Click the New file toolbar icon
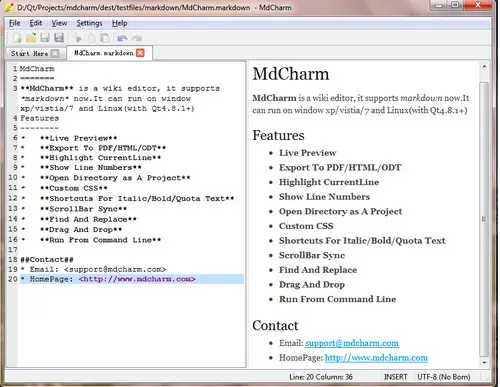The width and height of the screenshot is (500, 387). (x=17, y=38)
